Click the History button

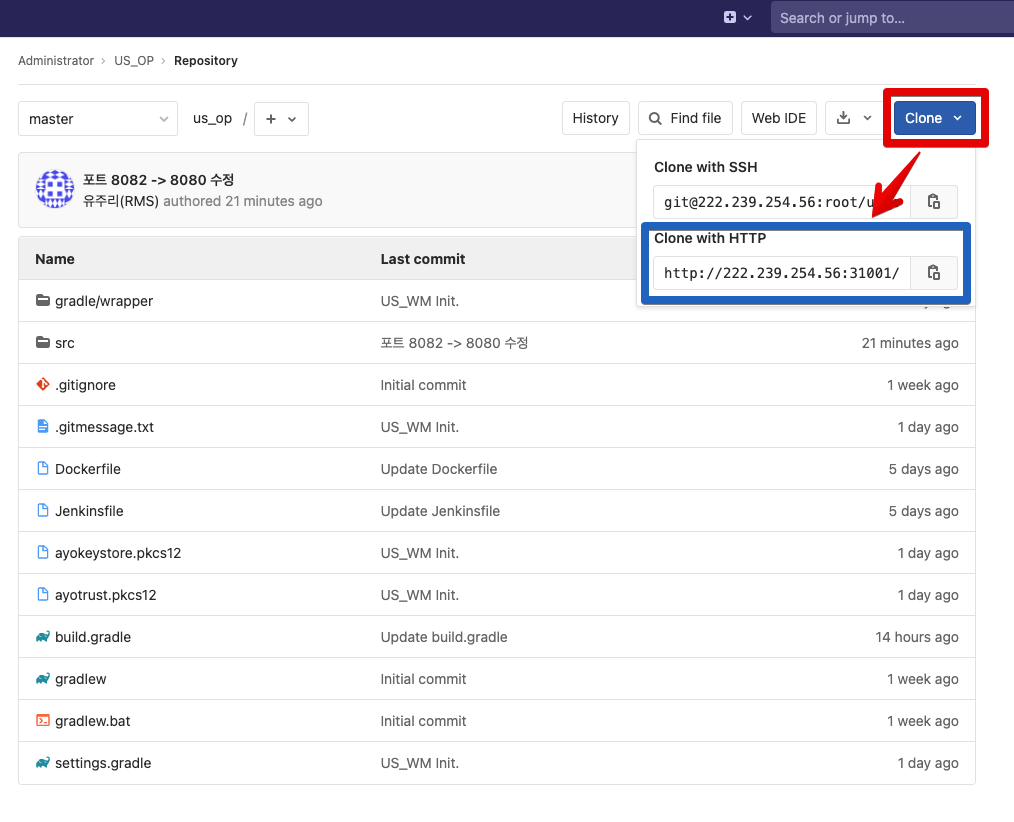pyautogui.click(x=595, y=117)
